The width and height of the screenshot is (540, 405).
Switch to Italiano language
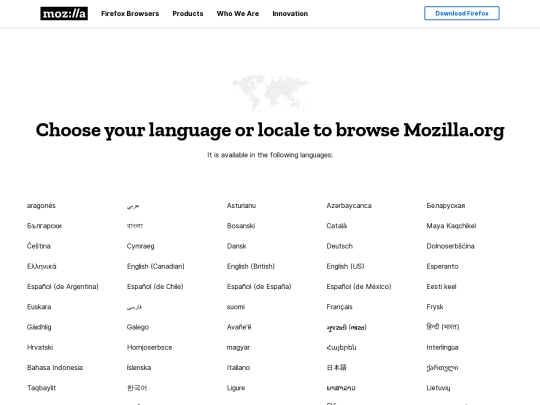(x=238, y=367)
